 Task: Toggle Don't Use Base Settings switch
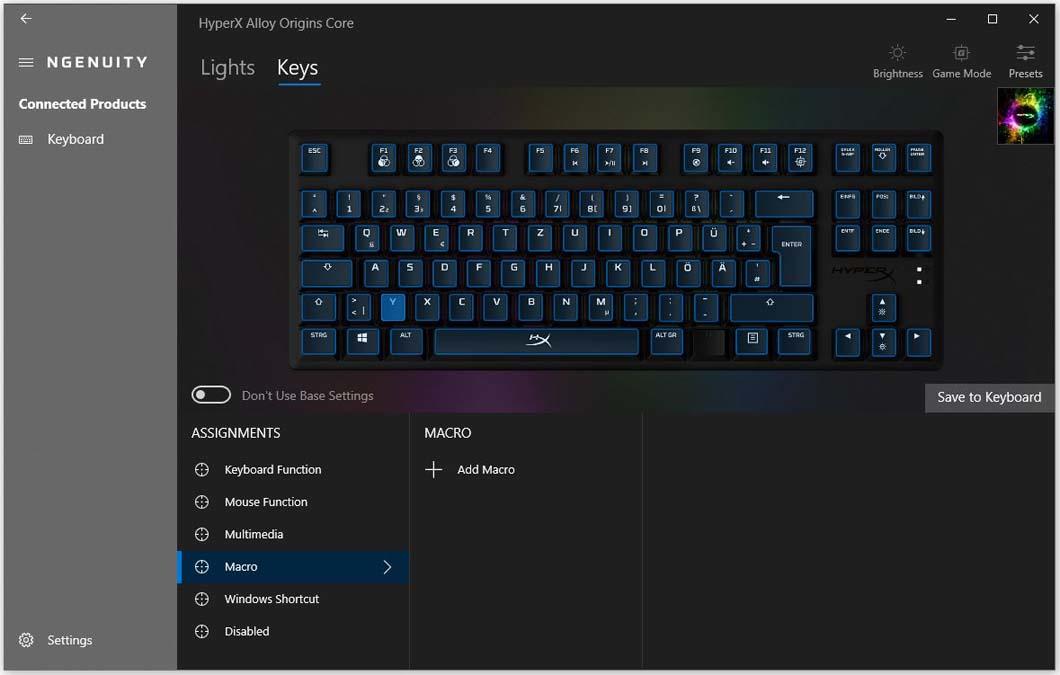point(211,395)
